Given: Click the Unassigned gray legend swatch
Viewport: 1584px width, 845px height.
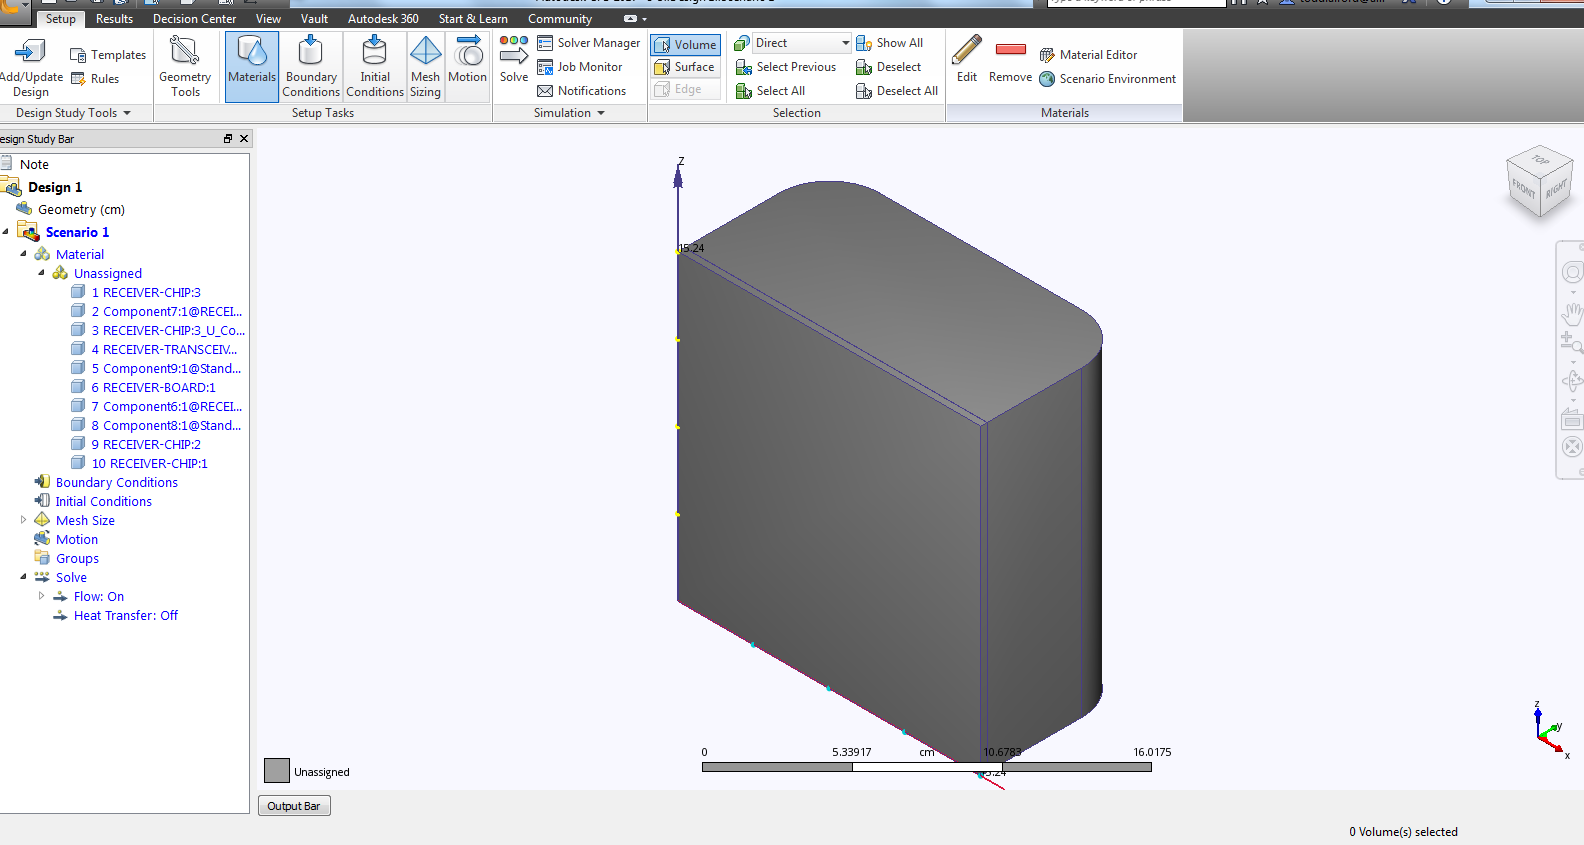Looking at the screenshot, I should pyautogui.click(x=277, y=770).
